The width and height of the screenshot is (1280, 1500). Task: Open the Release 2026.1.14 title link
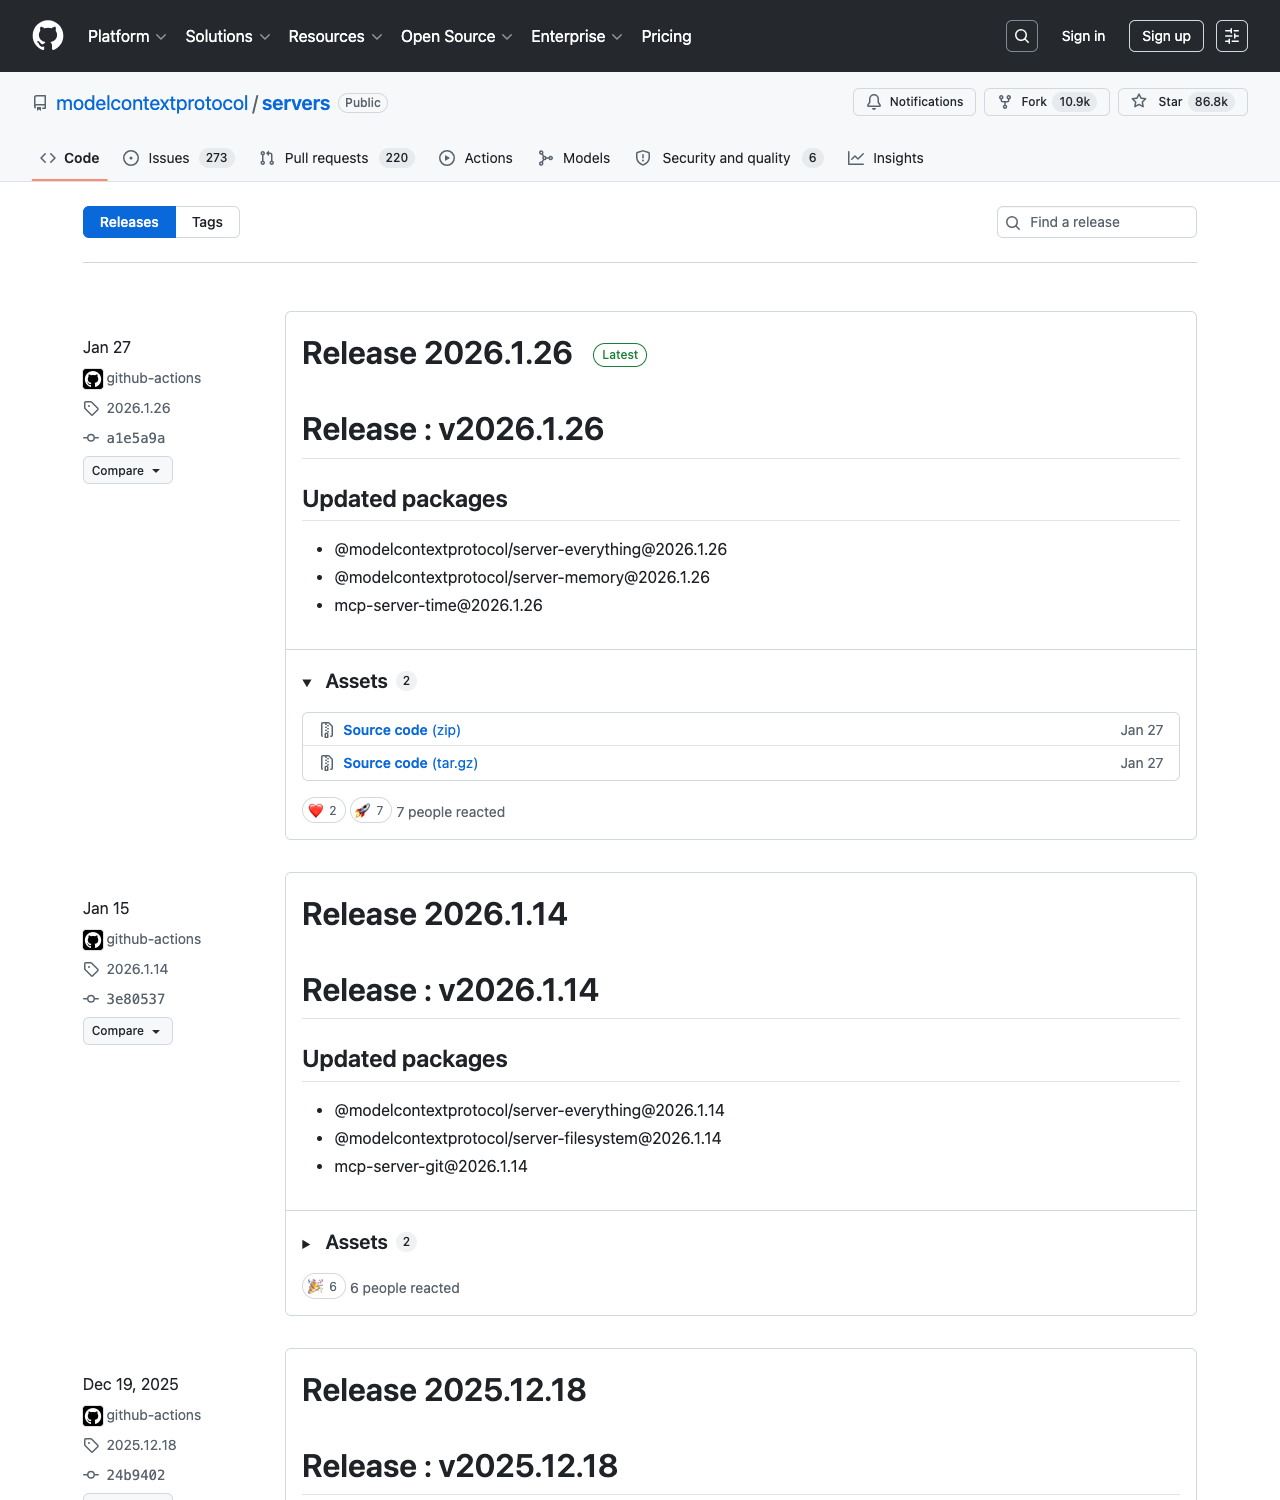click(x=435, y=913)
